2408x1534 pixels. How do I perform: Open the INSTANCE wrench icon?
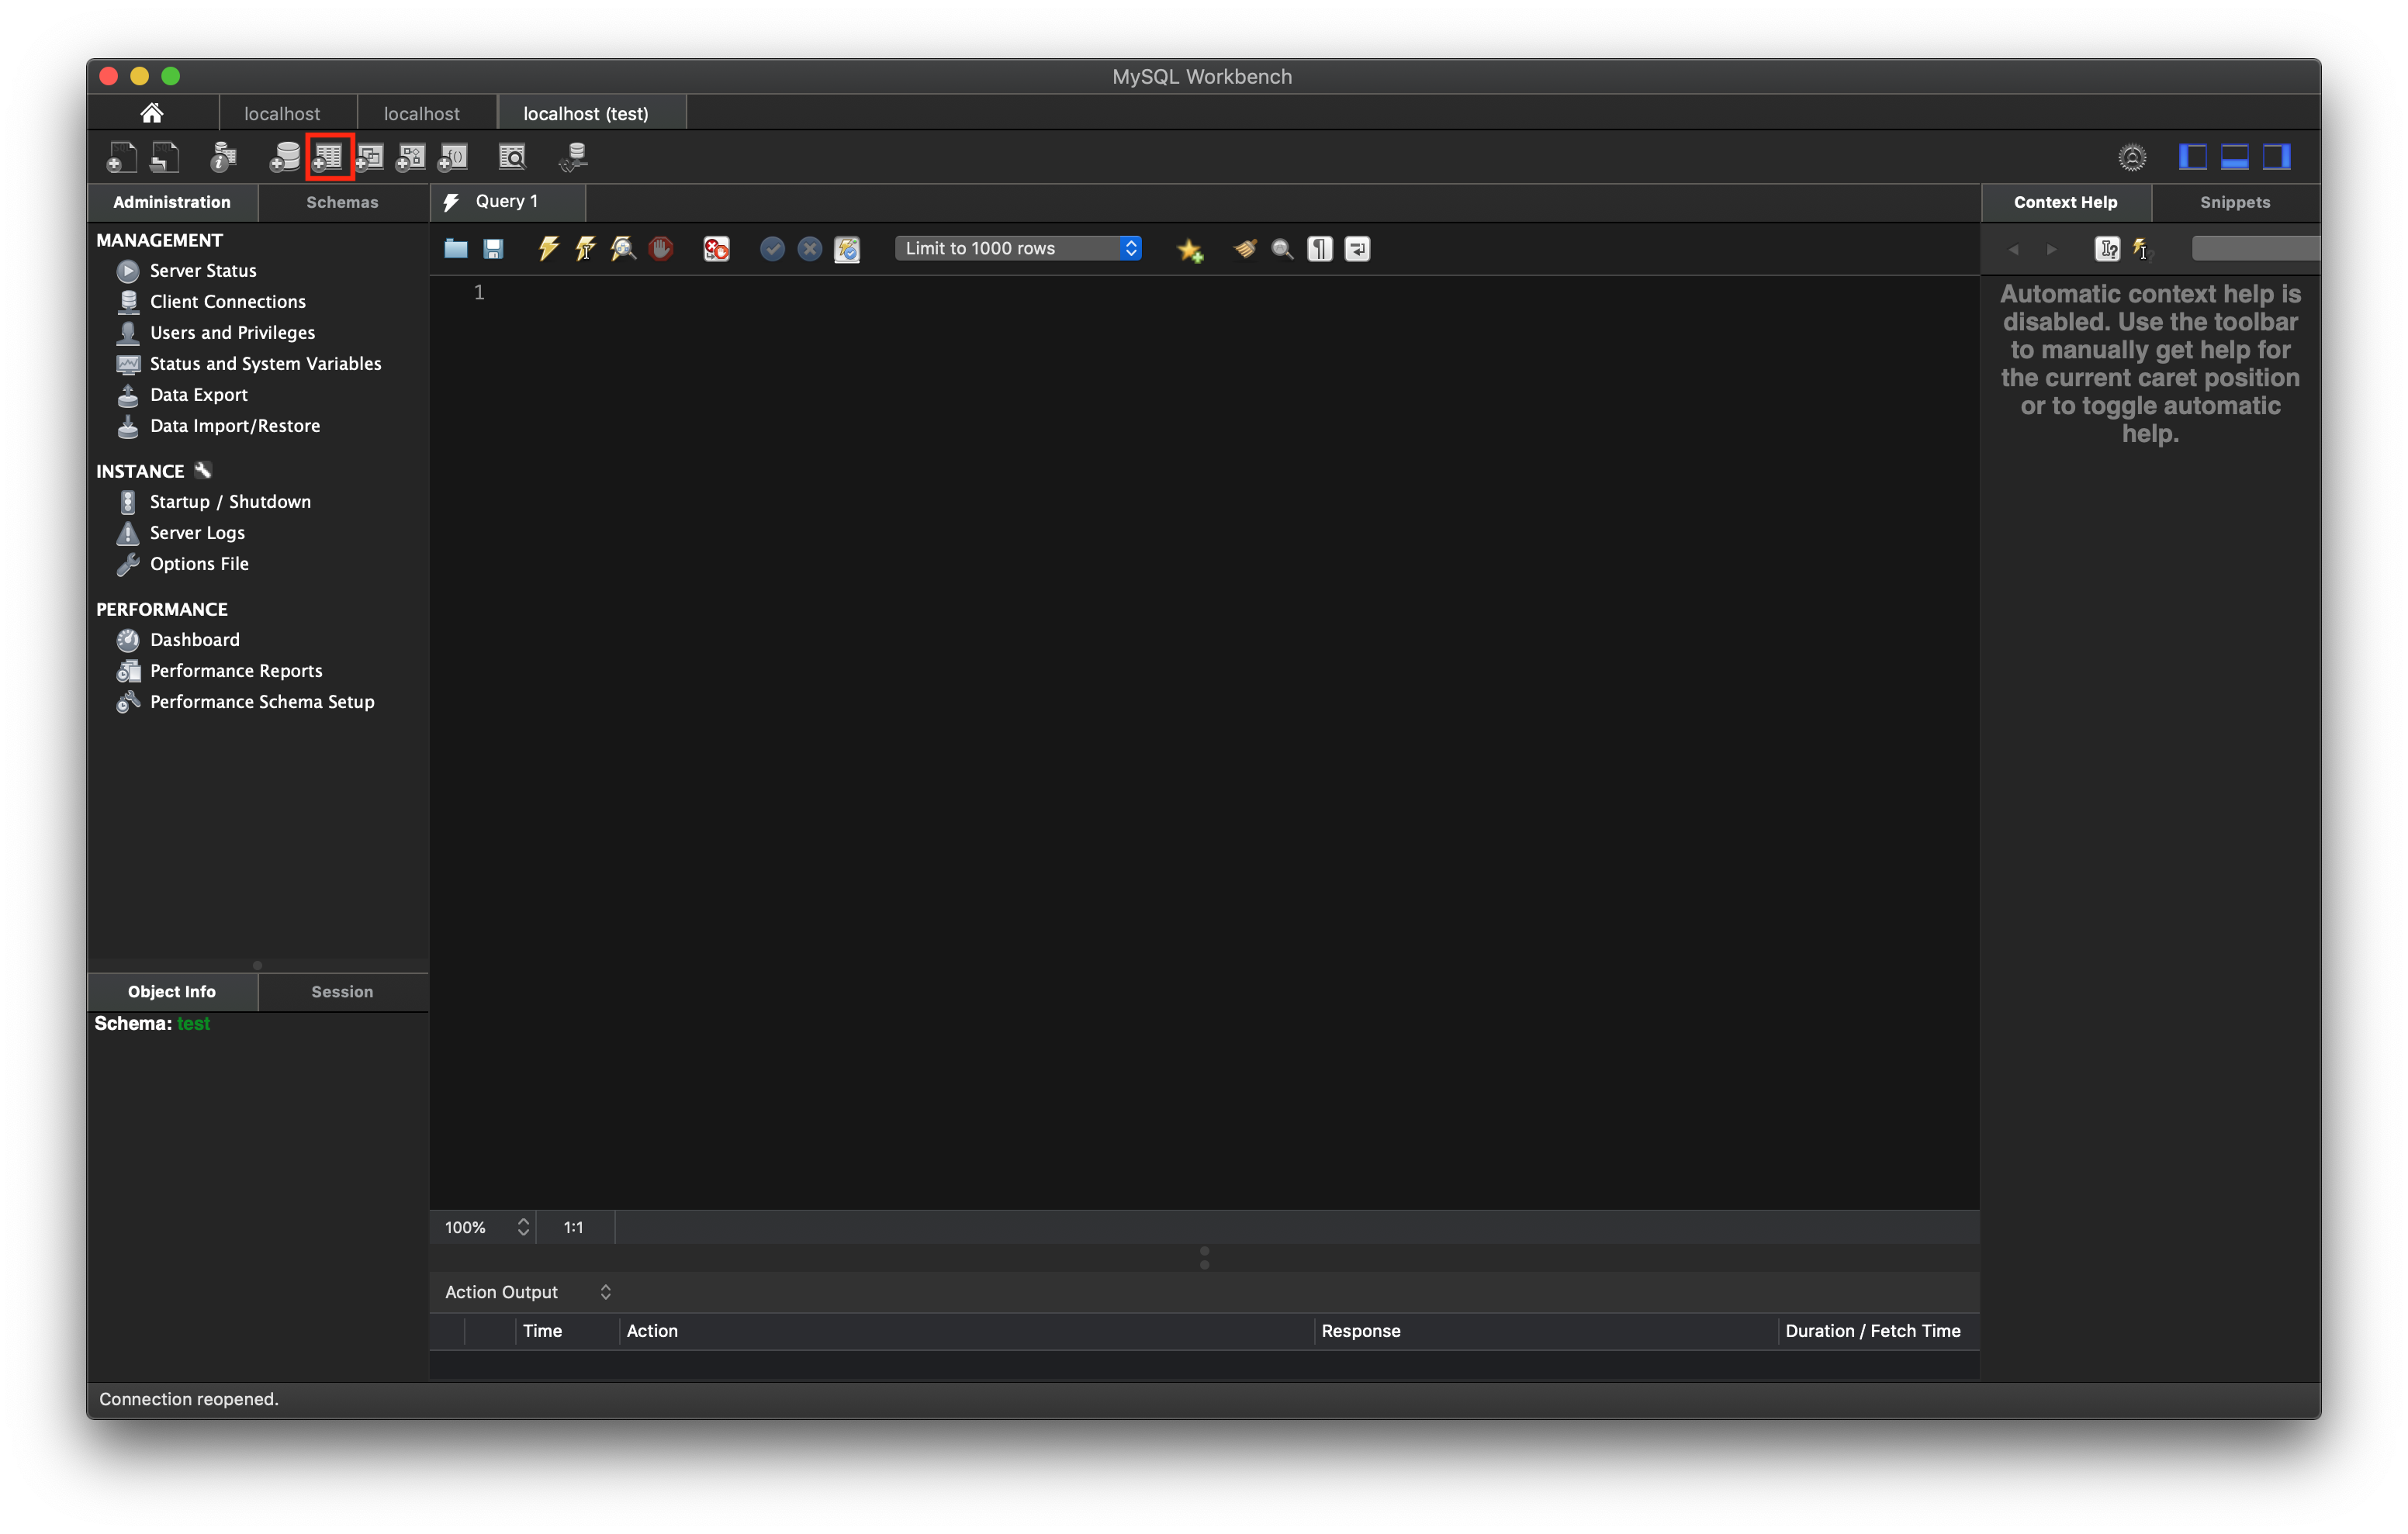(203, 470)
